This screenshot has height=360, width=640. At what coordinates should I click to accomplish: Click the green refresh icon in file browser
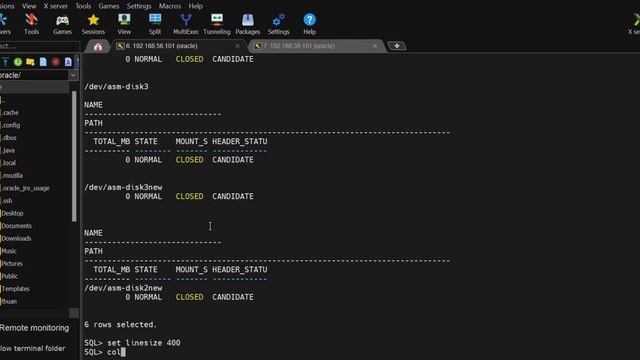(18, 62)
